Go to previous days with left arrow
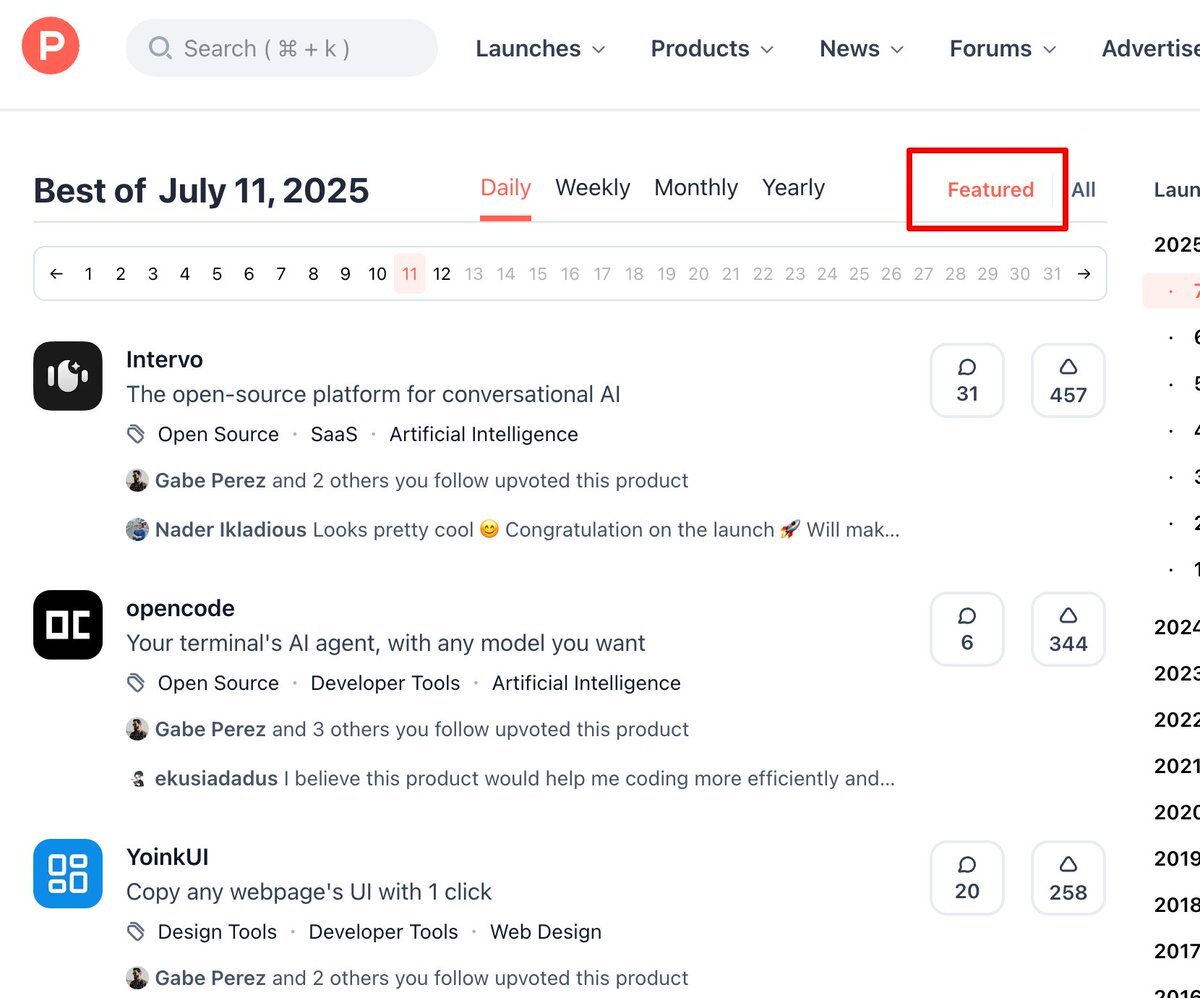The width and height of the screenshot is (1200, 998). coord(56,274)
